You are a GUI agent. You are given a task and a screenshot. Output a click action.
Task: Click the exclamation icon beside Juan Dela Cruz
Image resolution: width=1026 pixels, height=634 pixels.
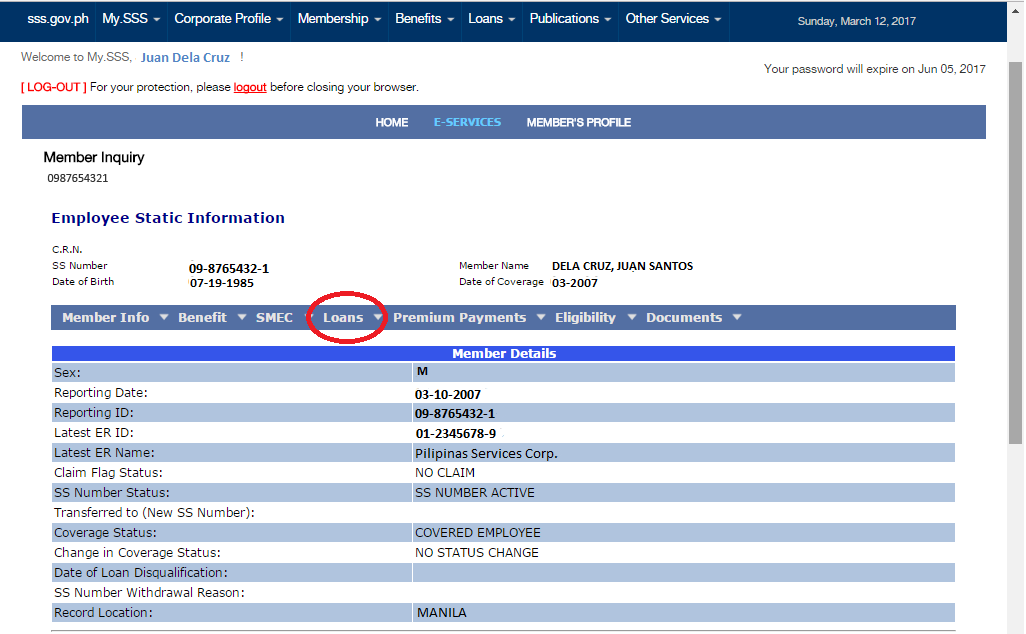(240, 57)
